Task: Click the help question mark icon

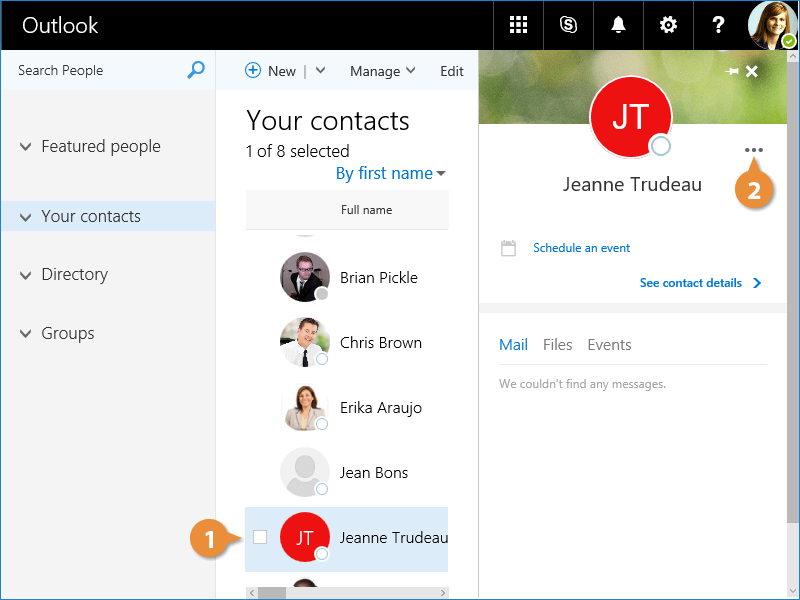Action: pyautogui.click(x=717, y=25)
